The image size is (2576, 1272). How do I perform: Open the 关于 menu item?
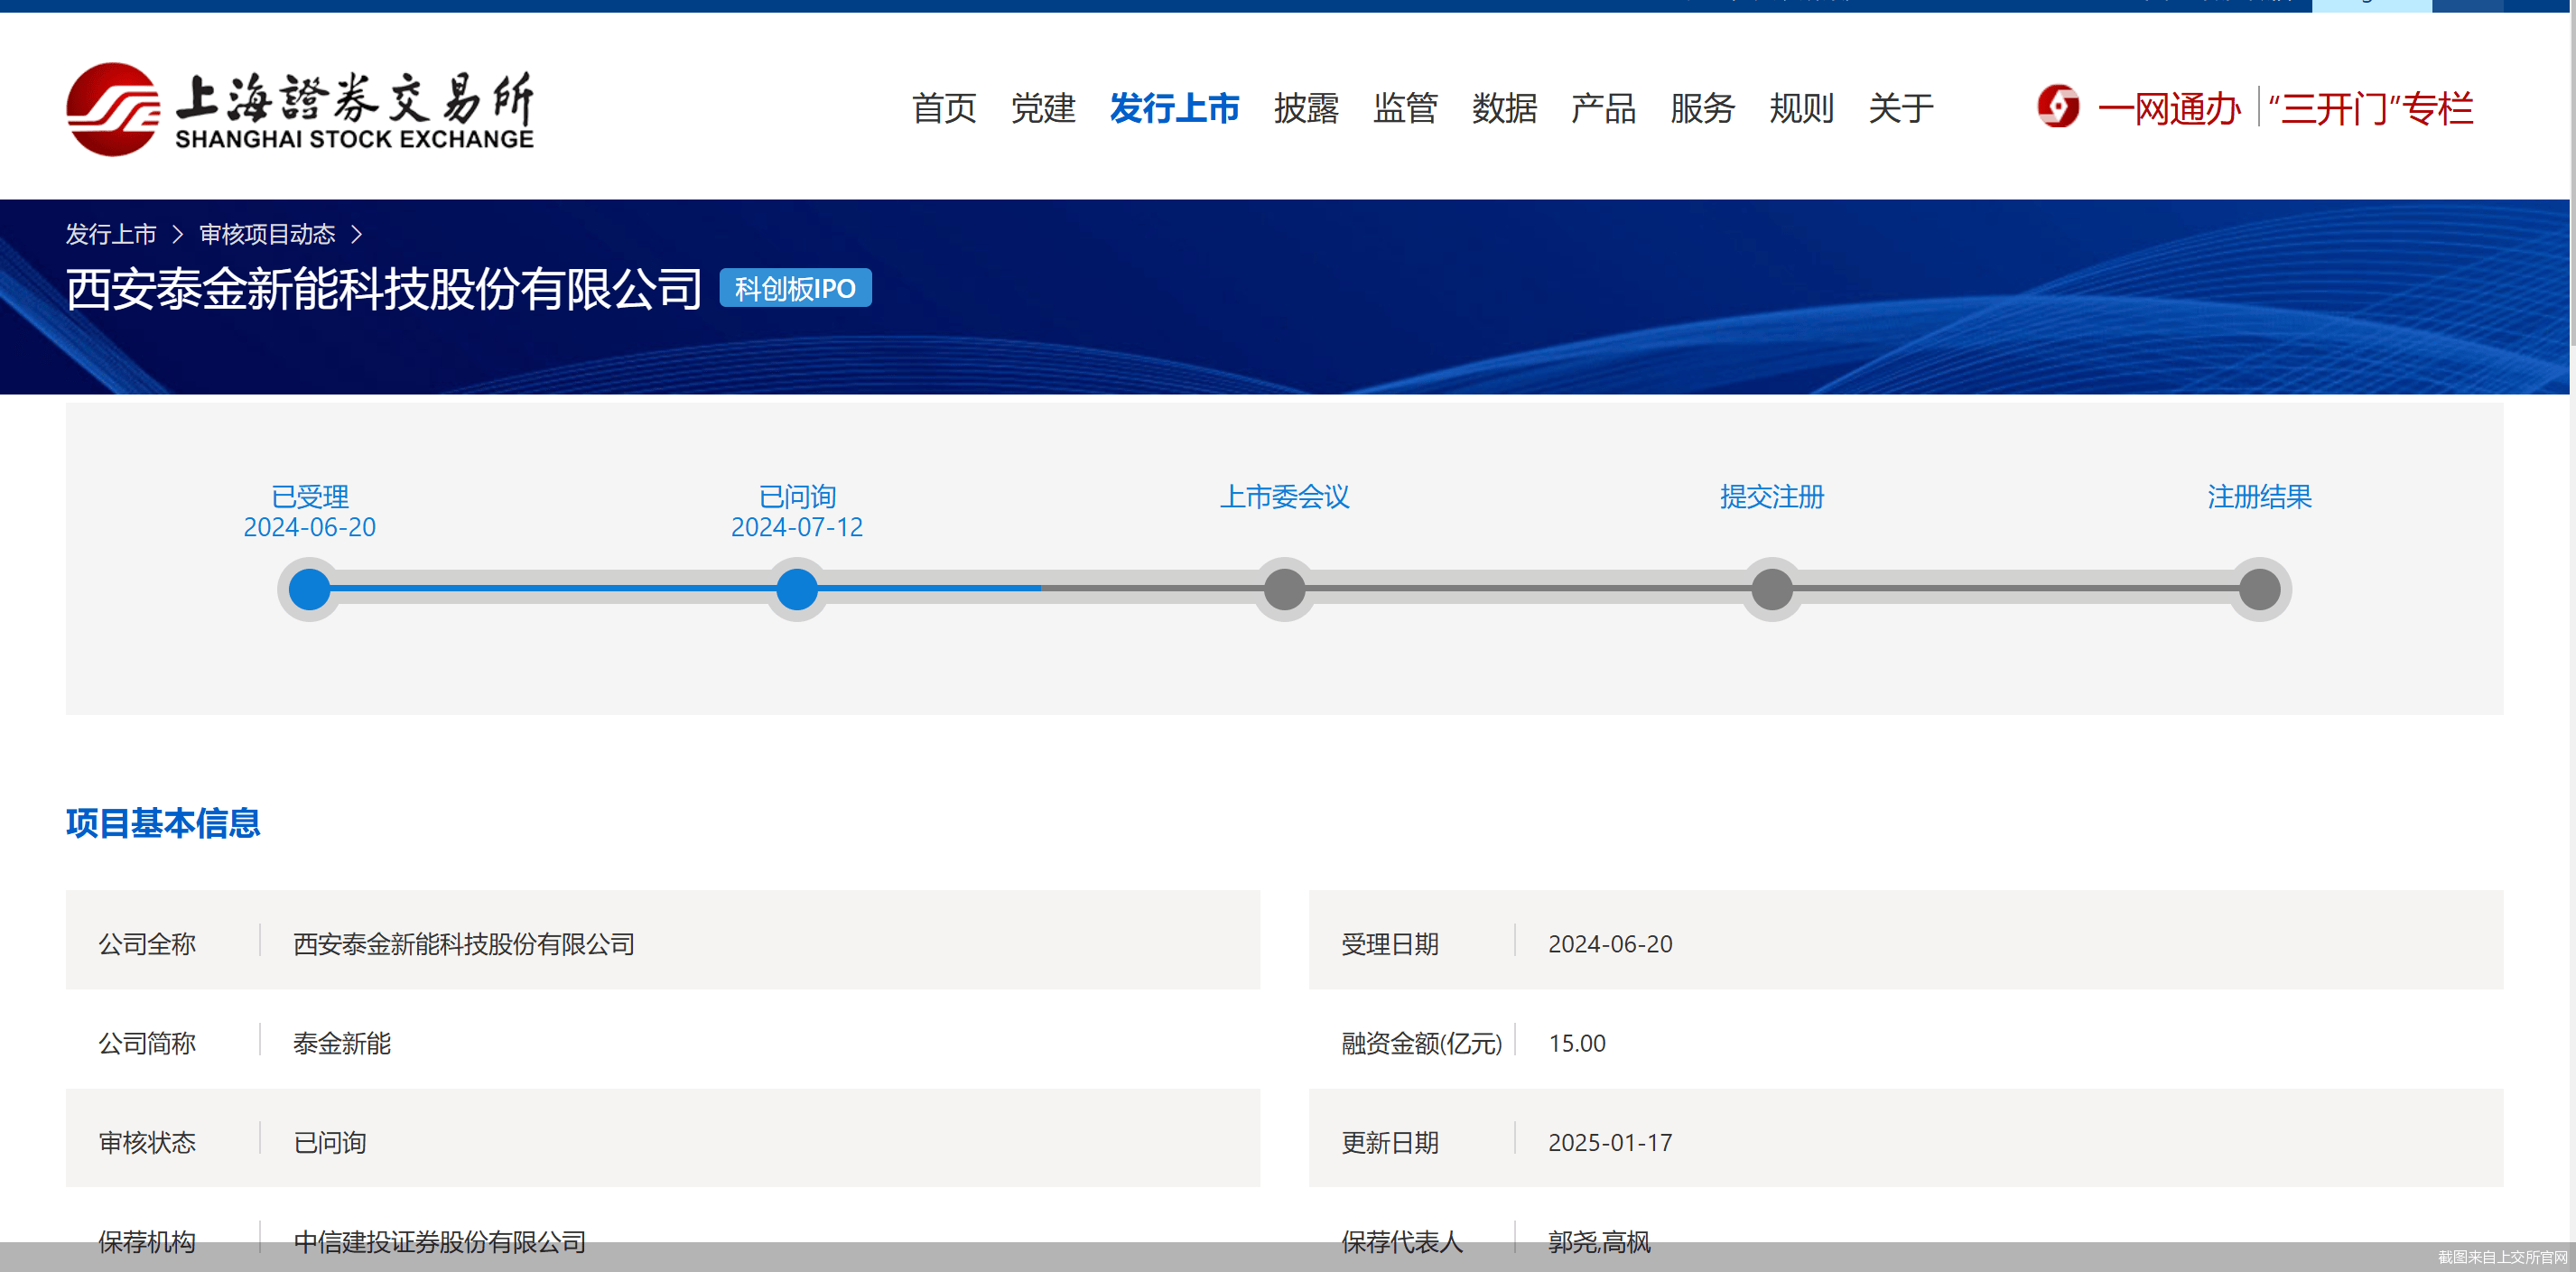(1901, 108)
